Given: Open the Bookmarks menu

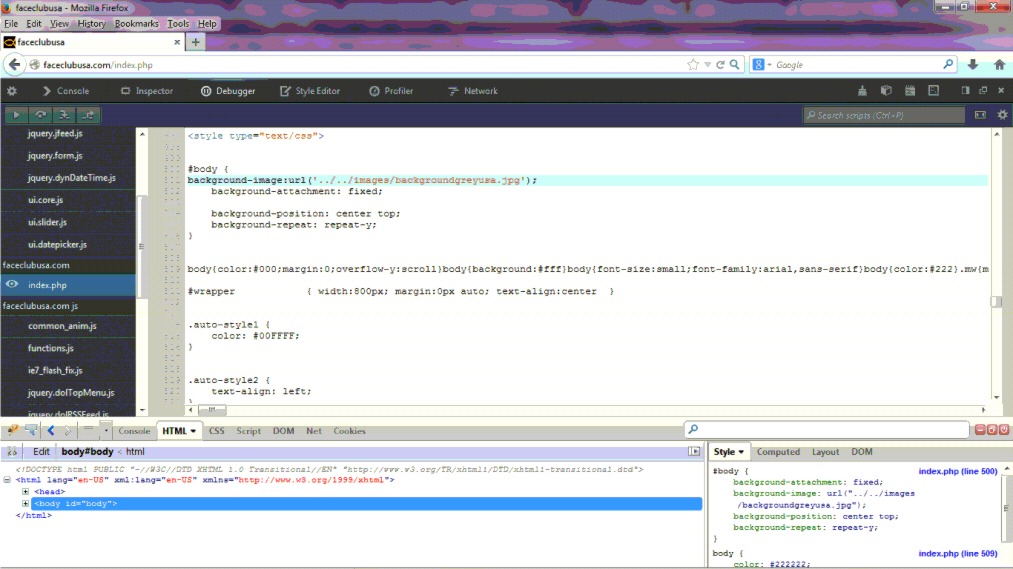Looking at the screenshot, I should [136, 23].
